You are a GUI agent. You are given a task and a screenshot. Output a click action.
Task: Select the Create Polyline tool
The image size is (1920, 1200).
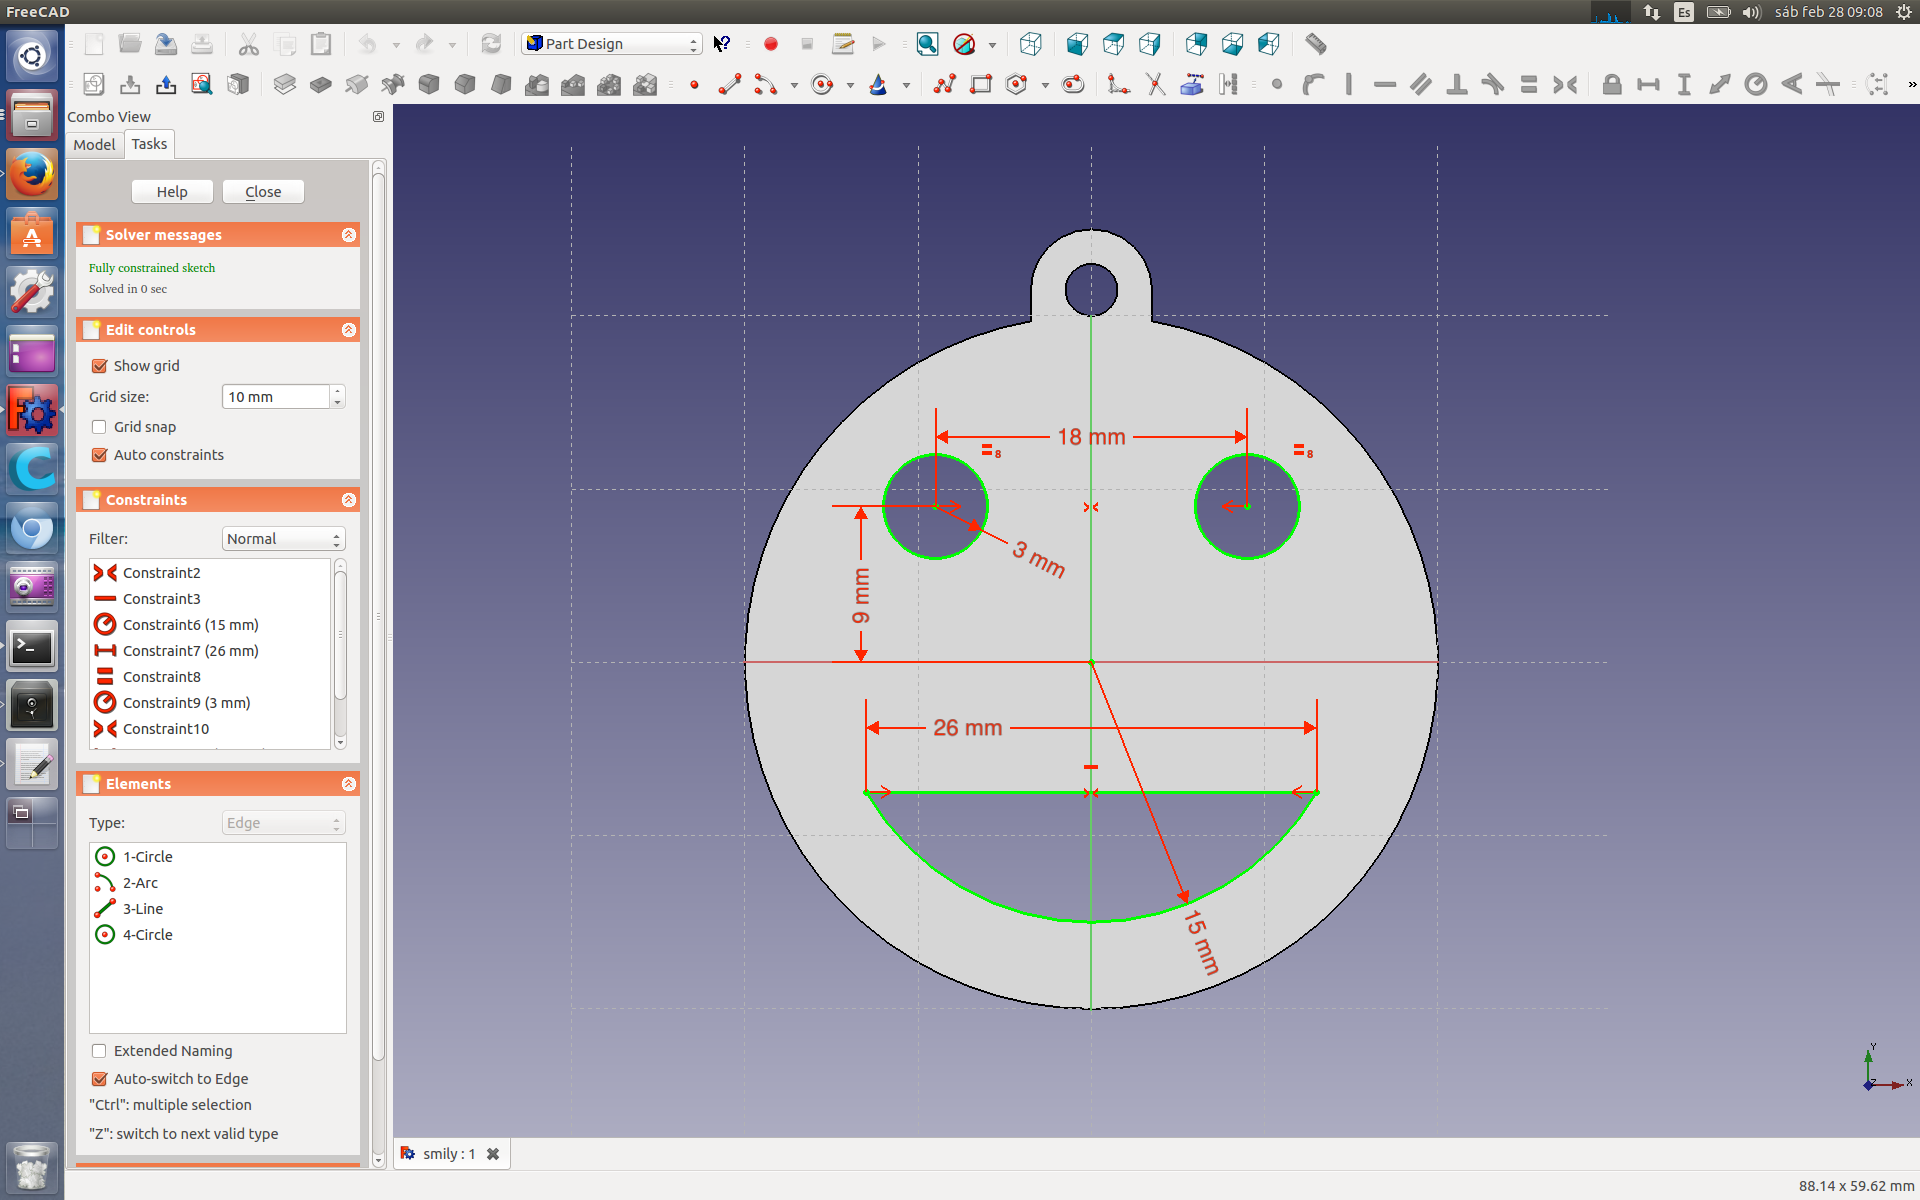click(x=945, y=85)
